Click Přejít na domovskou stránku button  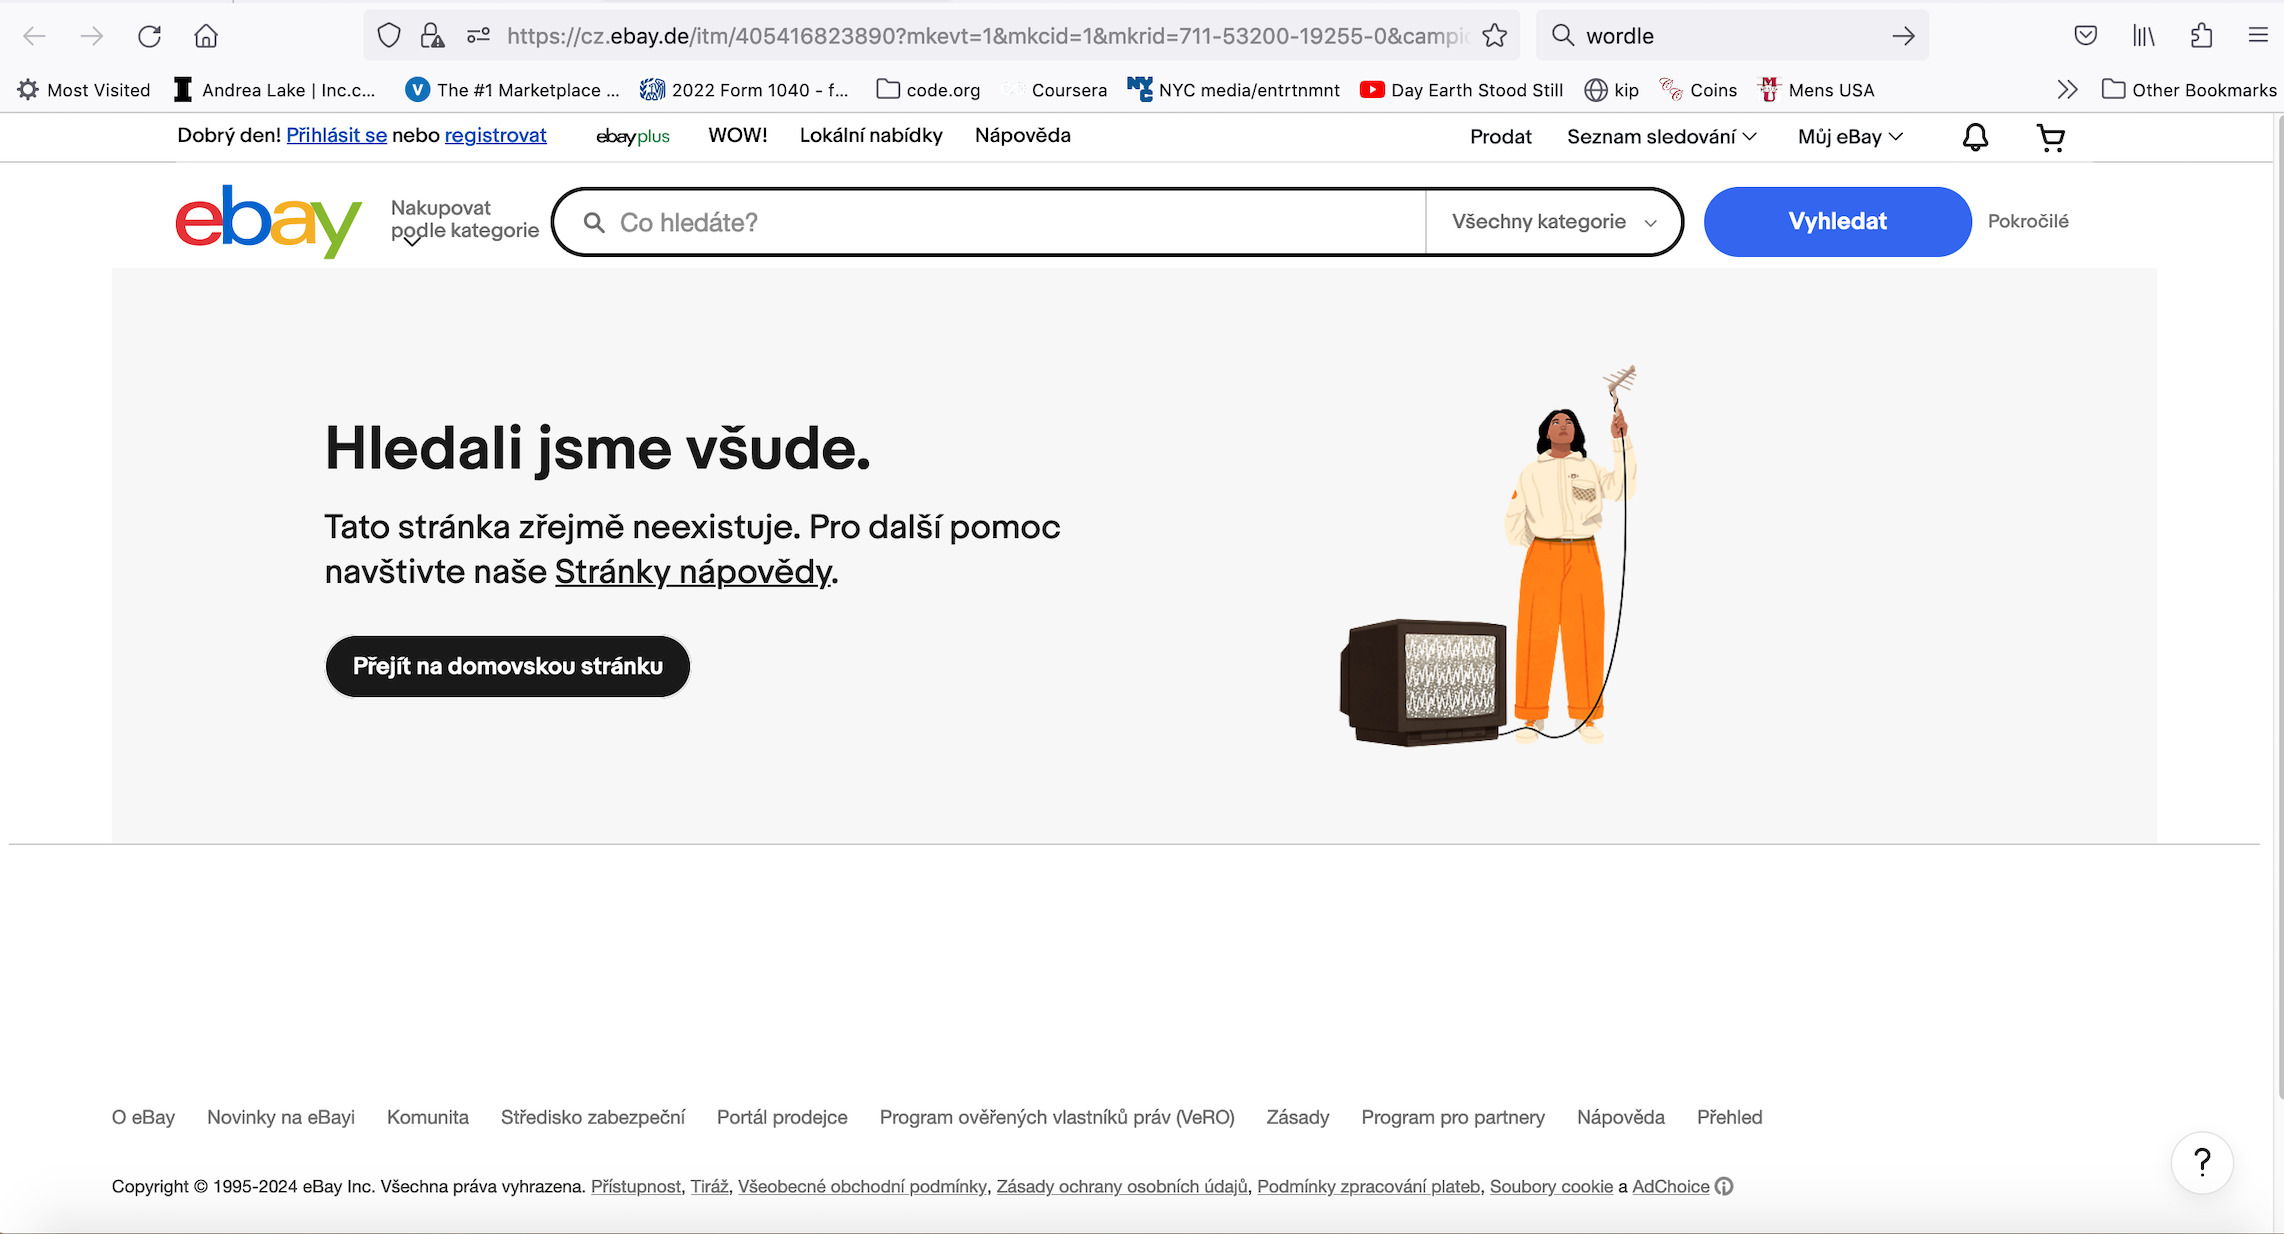click(508, 666)
